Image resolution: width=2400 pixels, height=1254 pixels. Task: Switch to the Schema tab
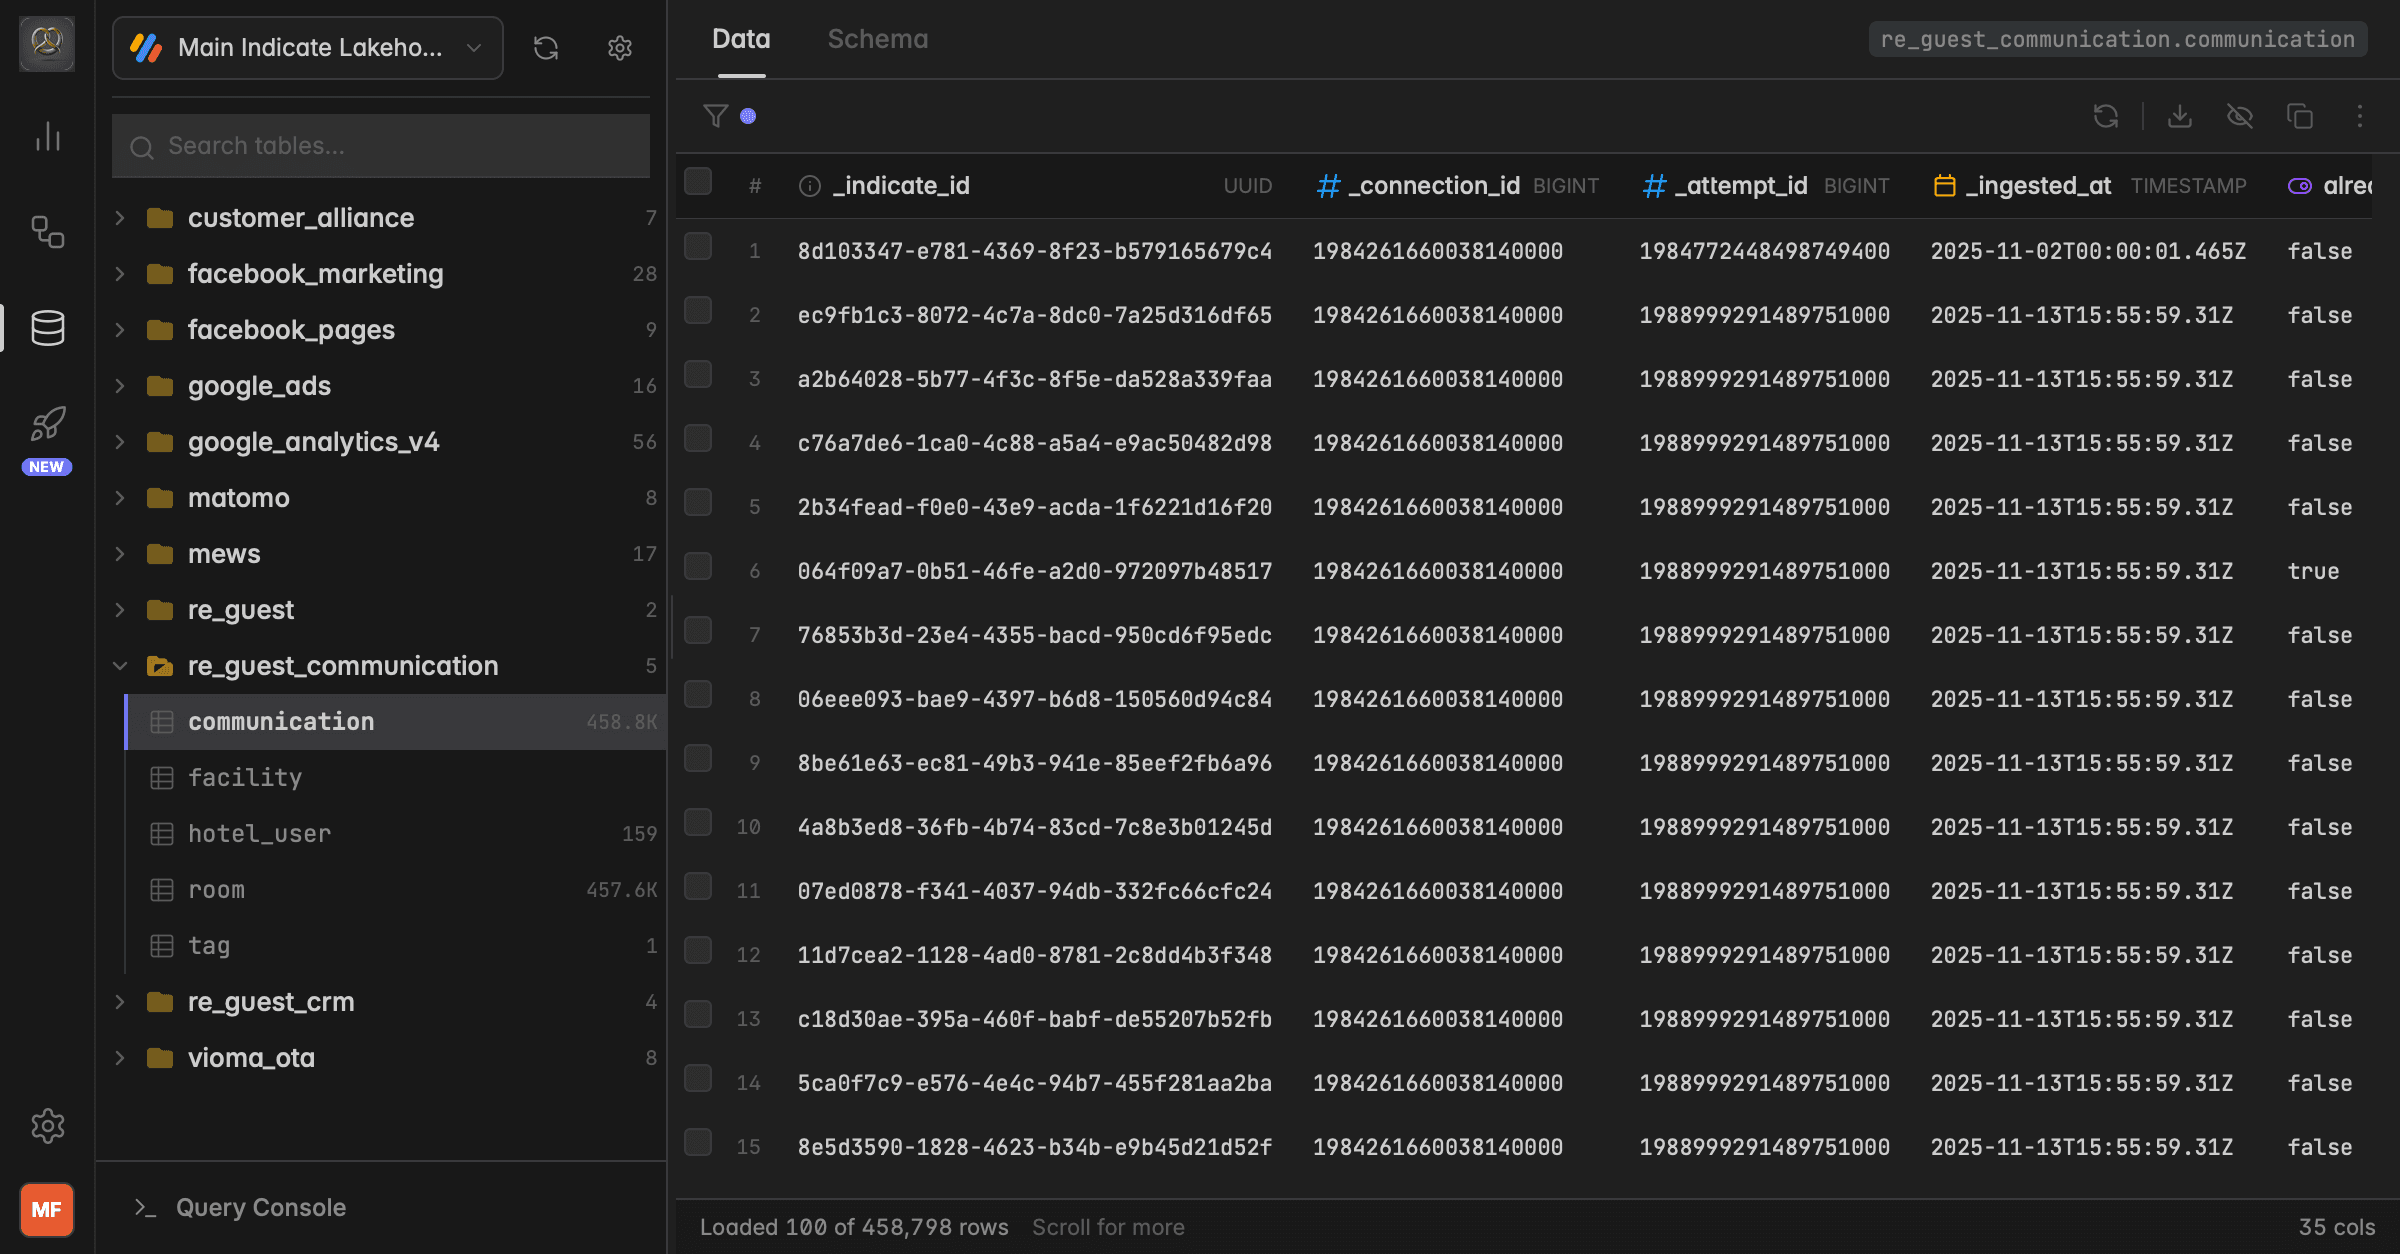878,40
